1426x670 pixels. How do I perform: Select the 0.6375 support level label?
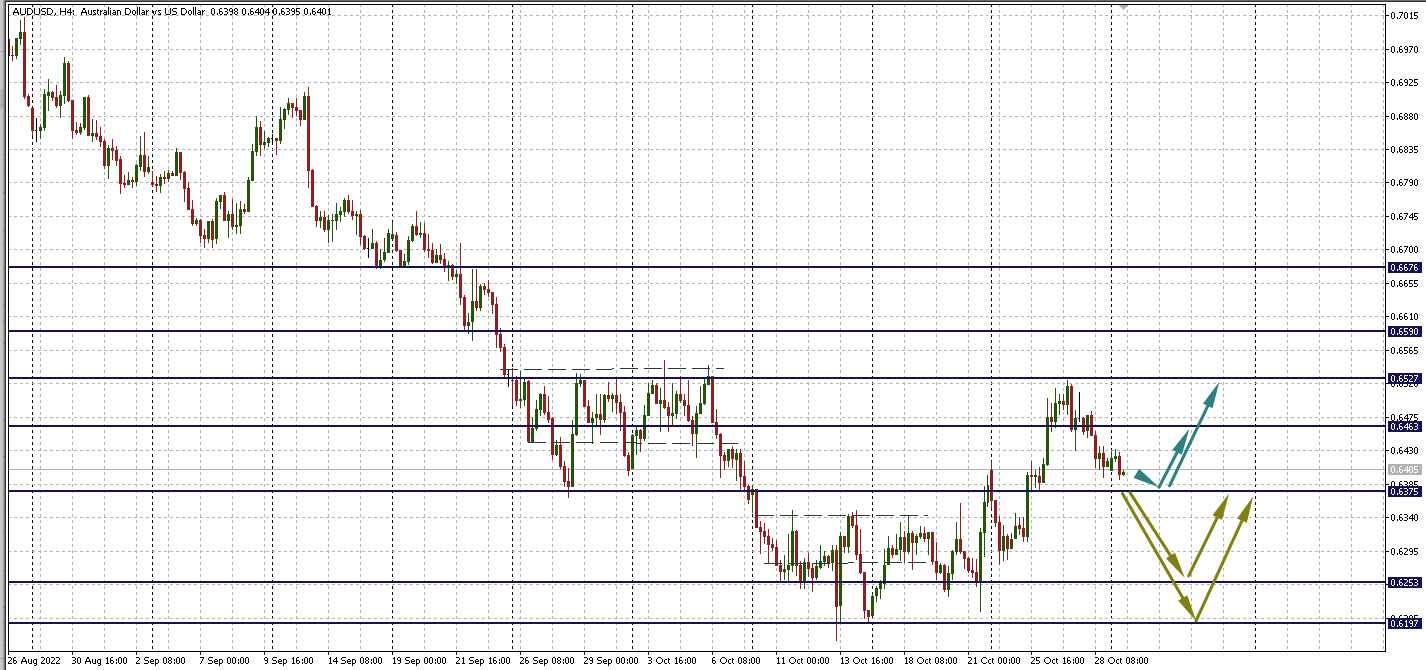(1403, 491)
